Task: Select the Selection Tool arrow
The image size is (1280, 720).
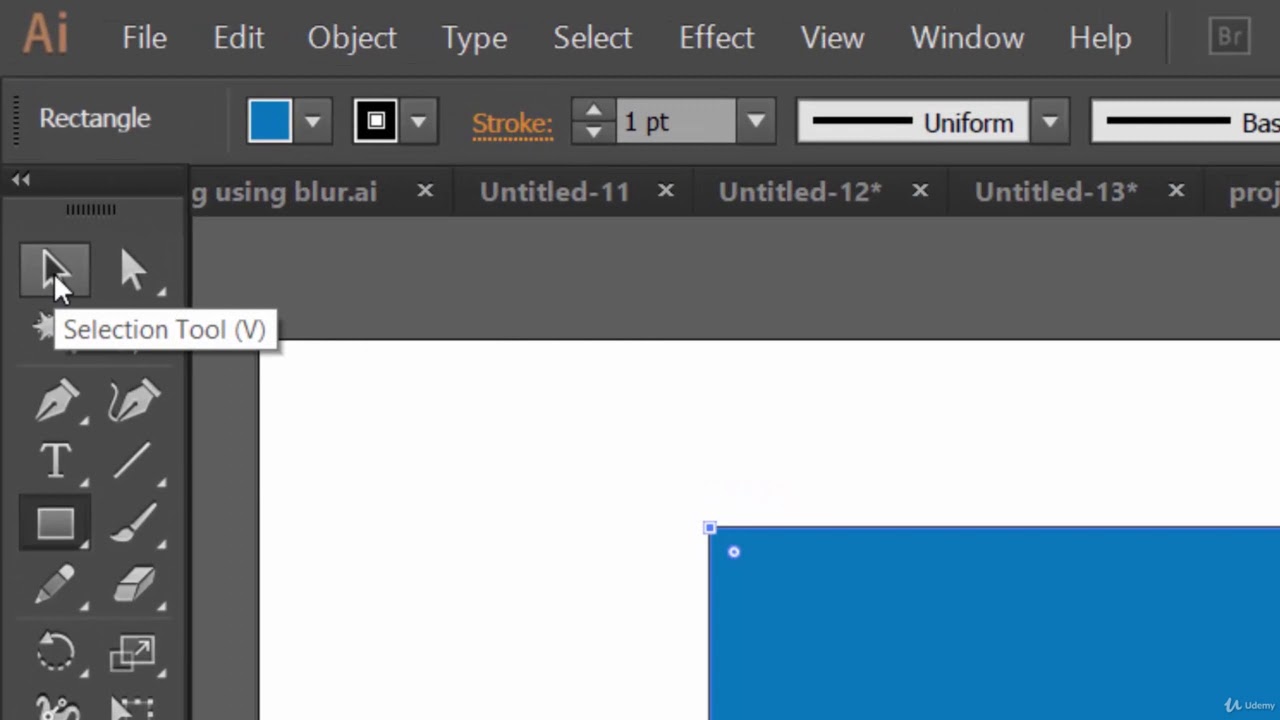Action: click(55, 271)
